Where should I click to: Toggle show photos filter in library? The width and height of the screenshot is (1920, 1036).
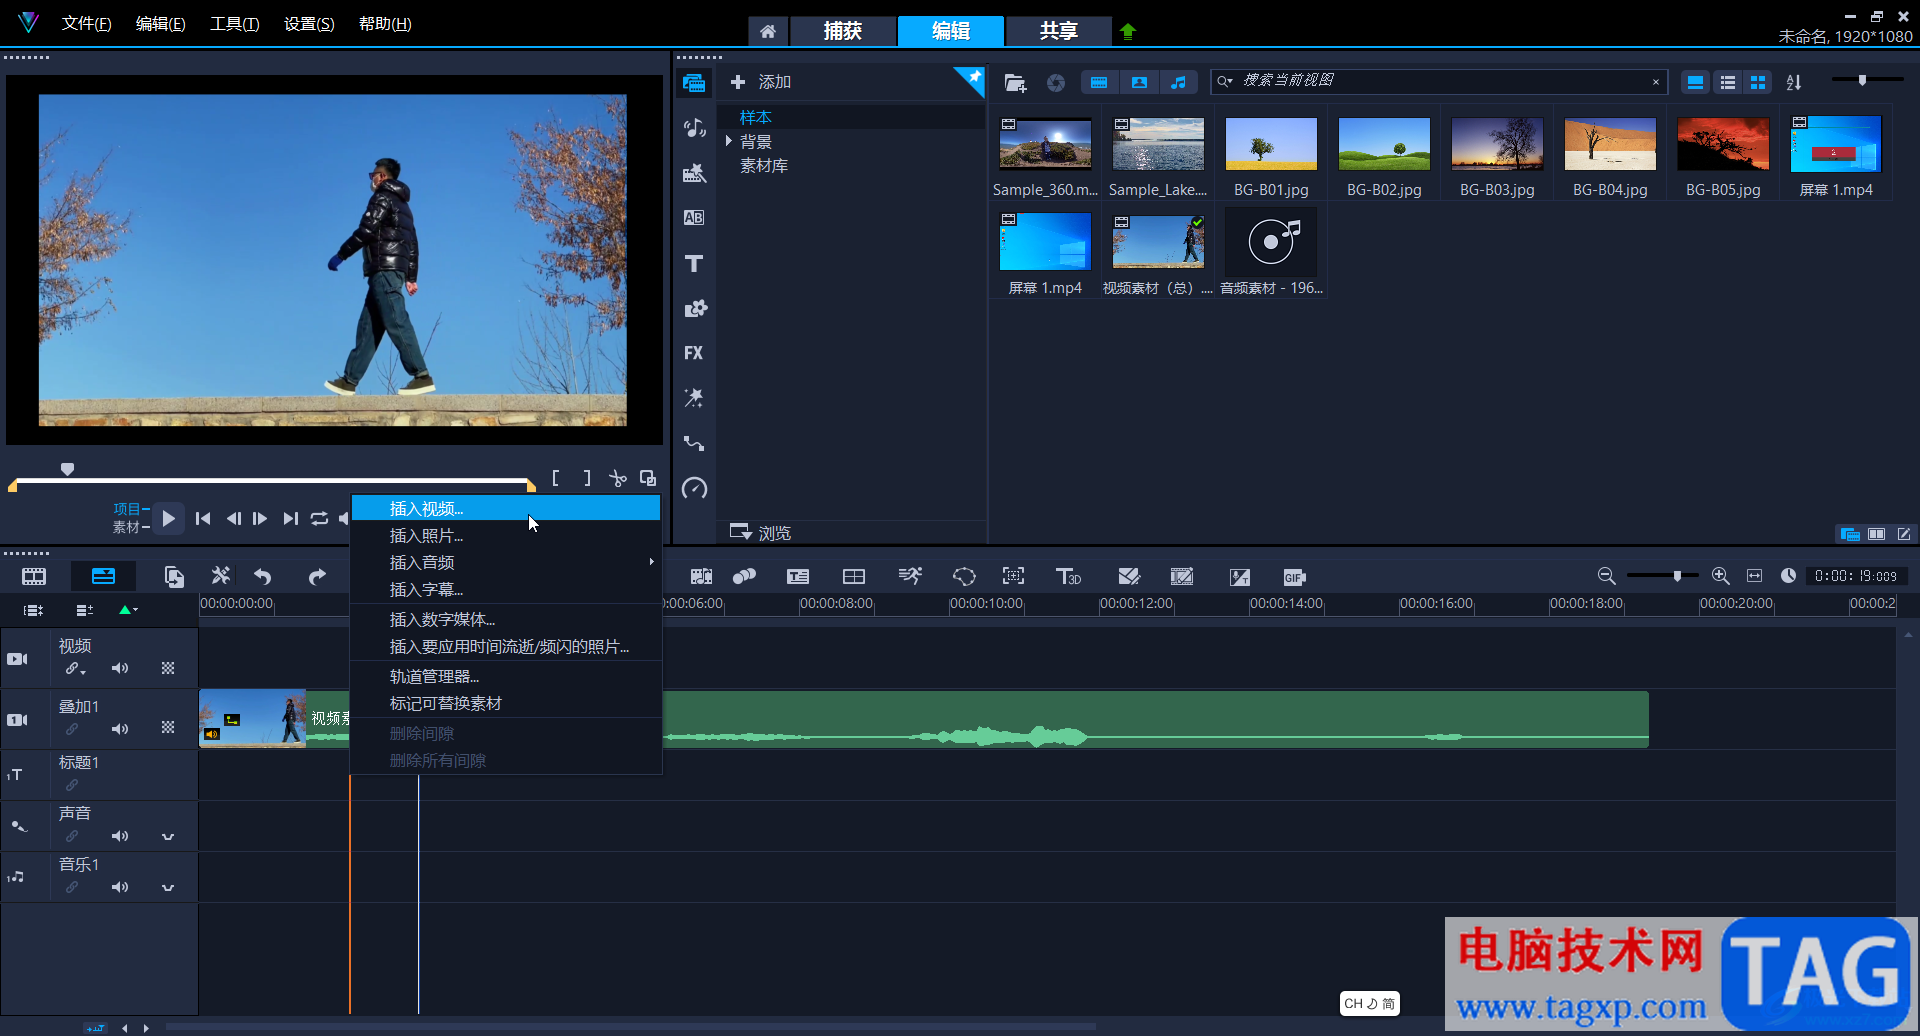coord(1139,83)
